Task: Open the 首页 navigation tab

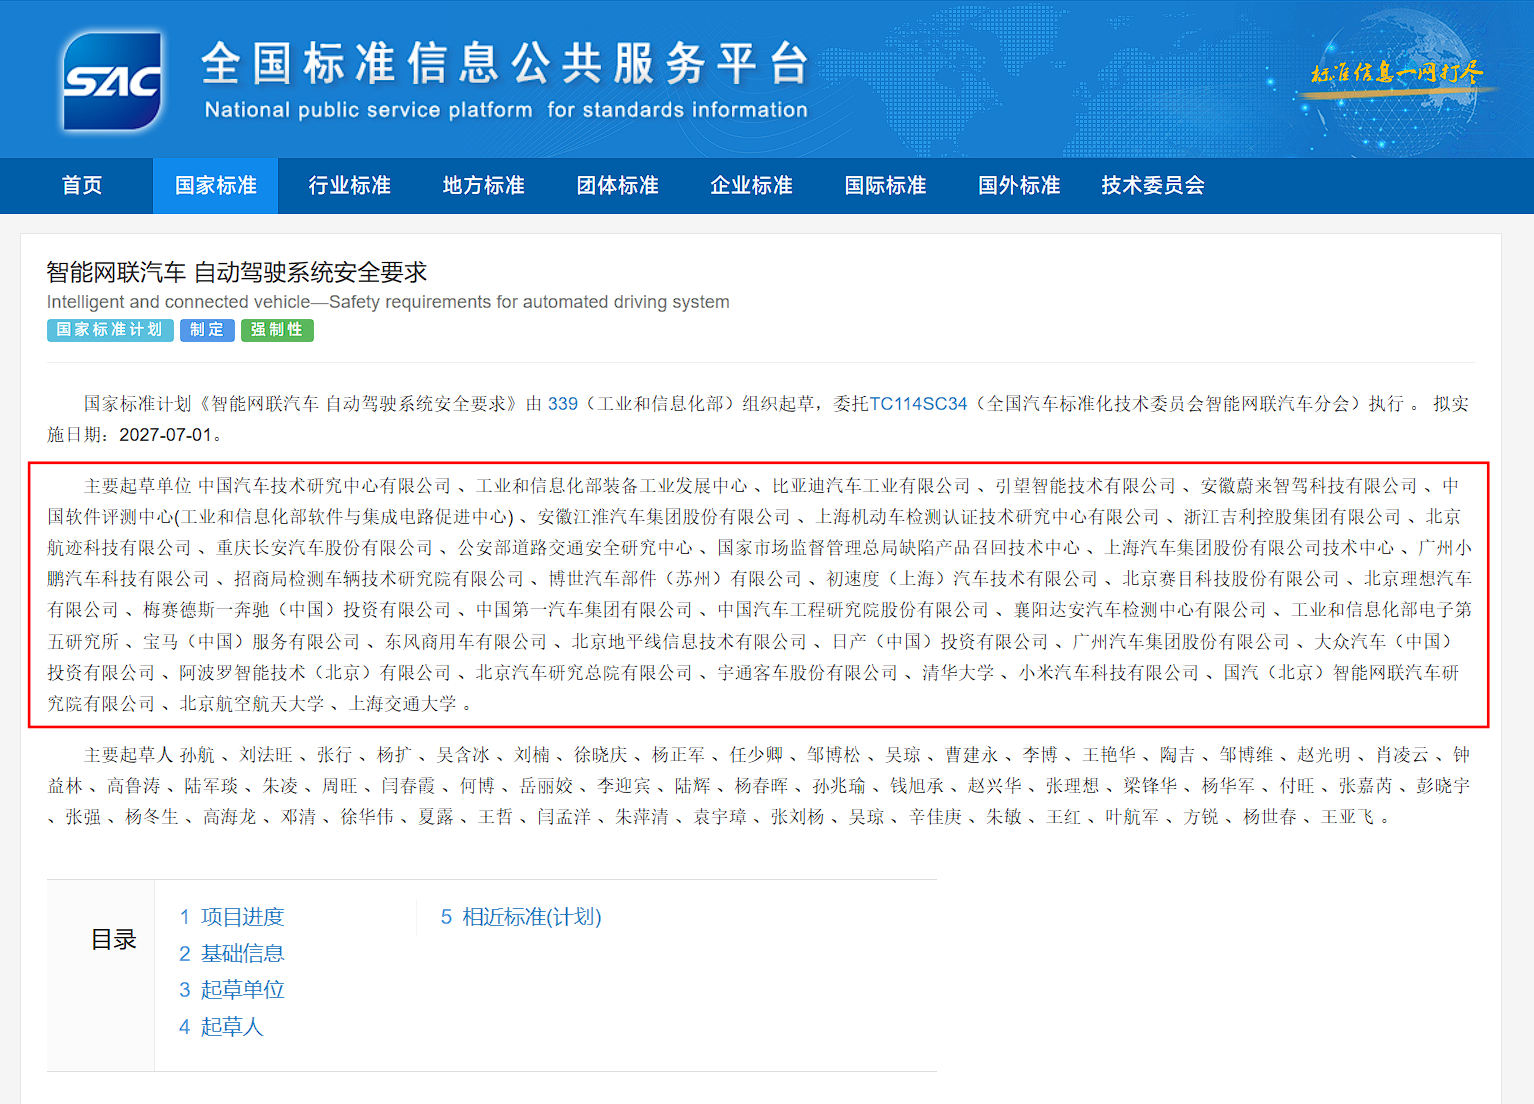Action: [82, 186]
